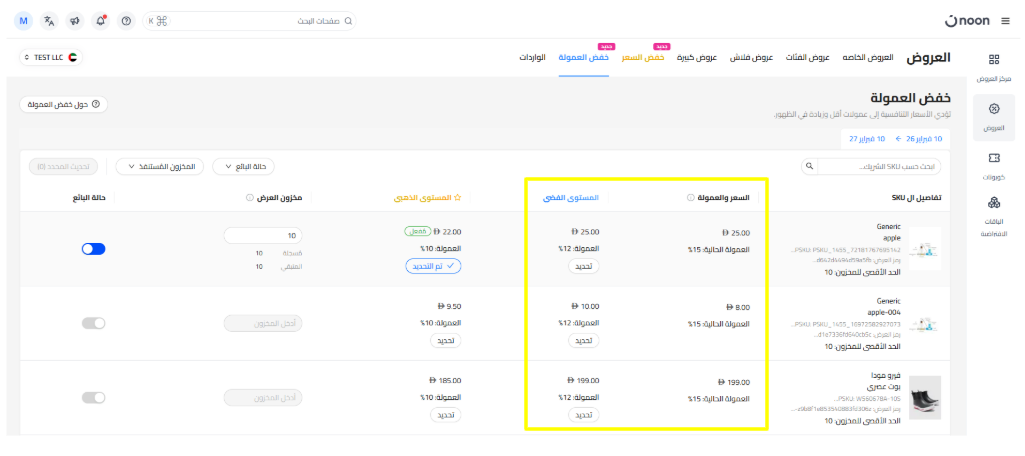Click the language translate icon
Screen dimensions: 1025x456
49,21
